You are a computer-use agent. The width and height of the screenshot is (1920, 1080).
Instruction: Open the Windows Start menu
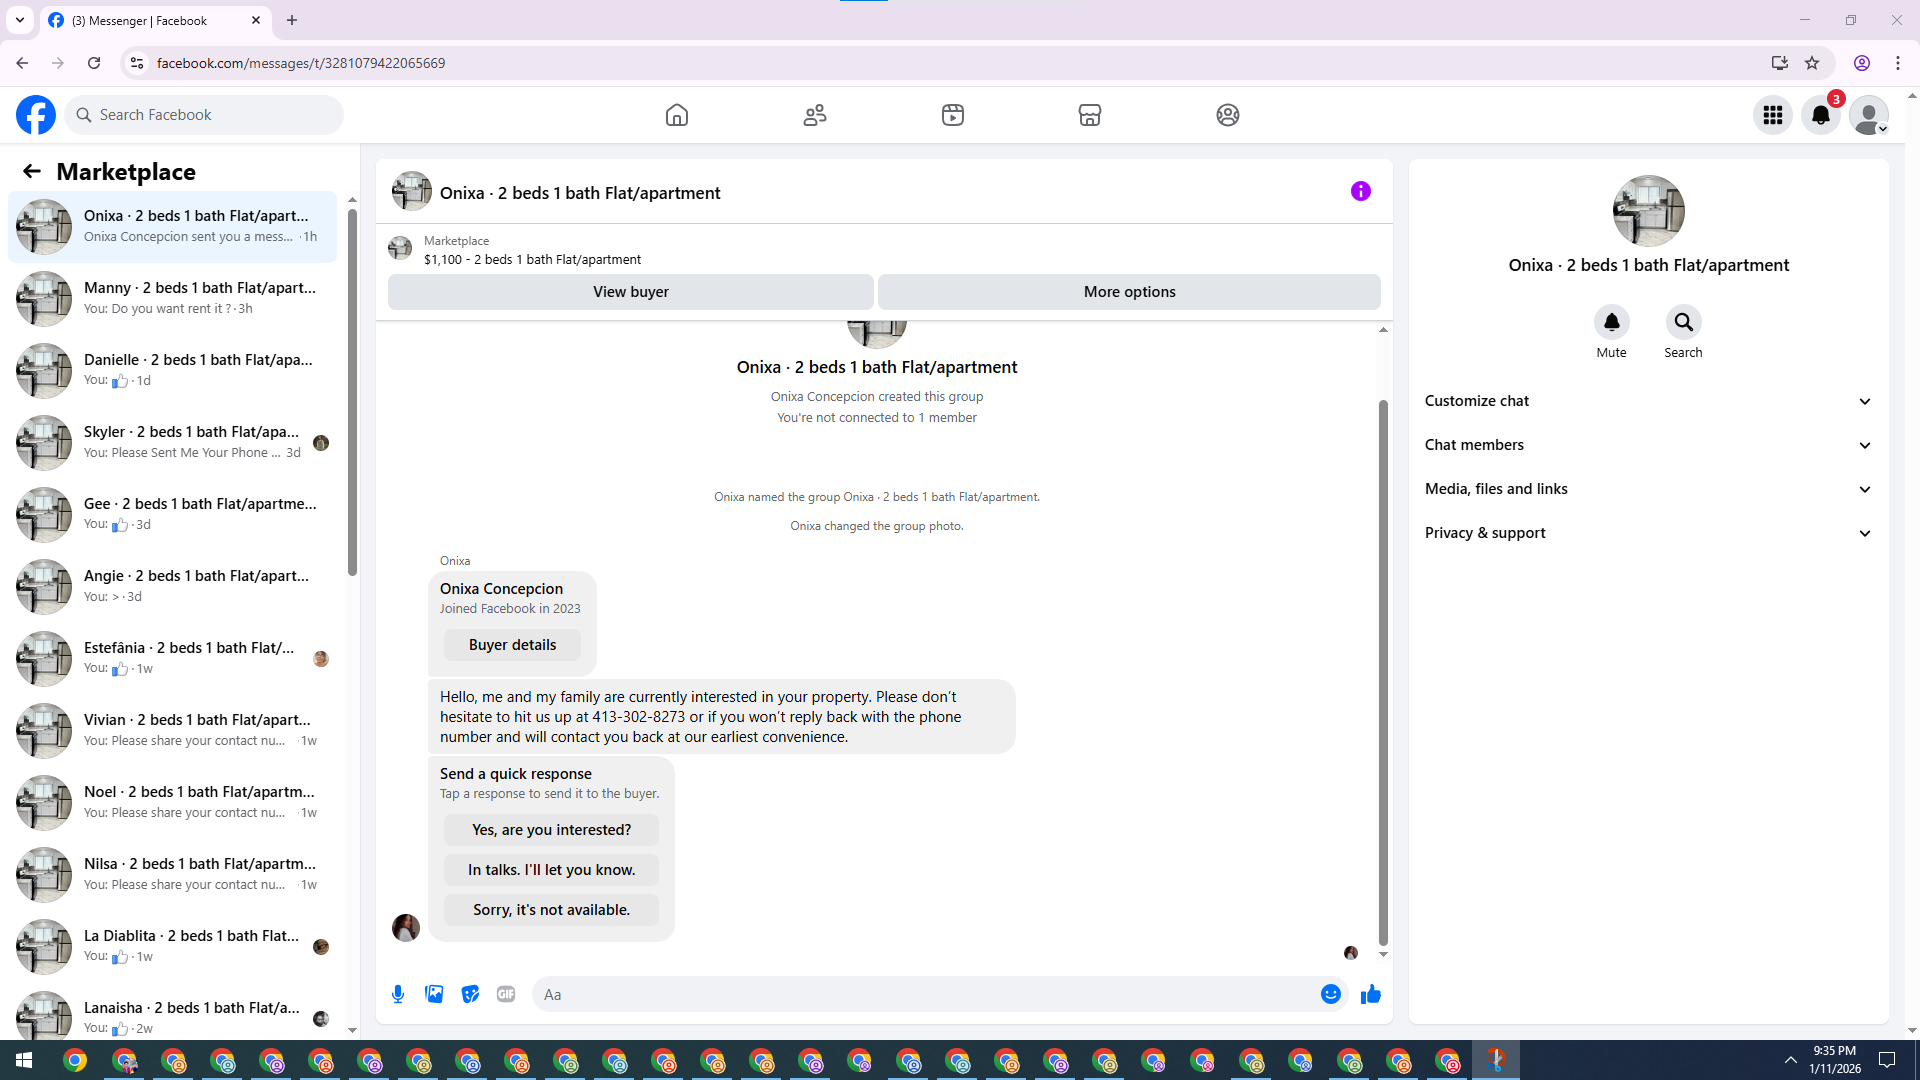tap(24, 1060)
